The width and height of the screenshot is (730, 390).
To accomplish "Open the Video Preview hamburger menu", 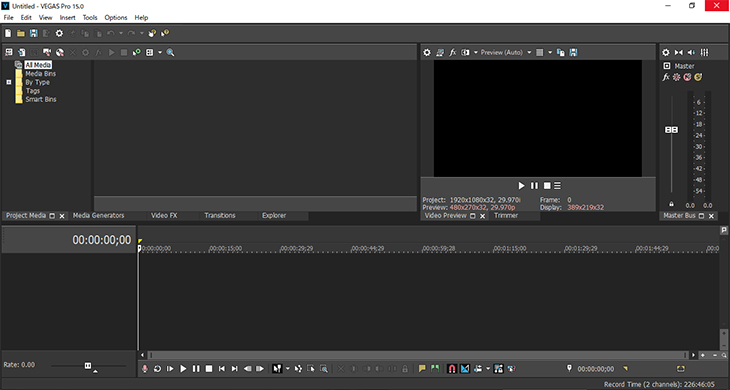I will click(x=557, y=186).
